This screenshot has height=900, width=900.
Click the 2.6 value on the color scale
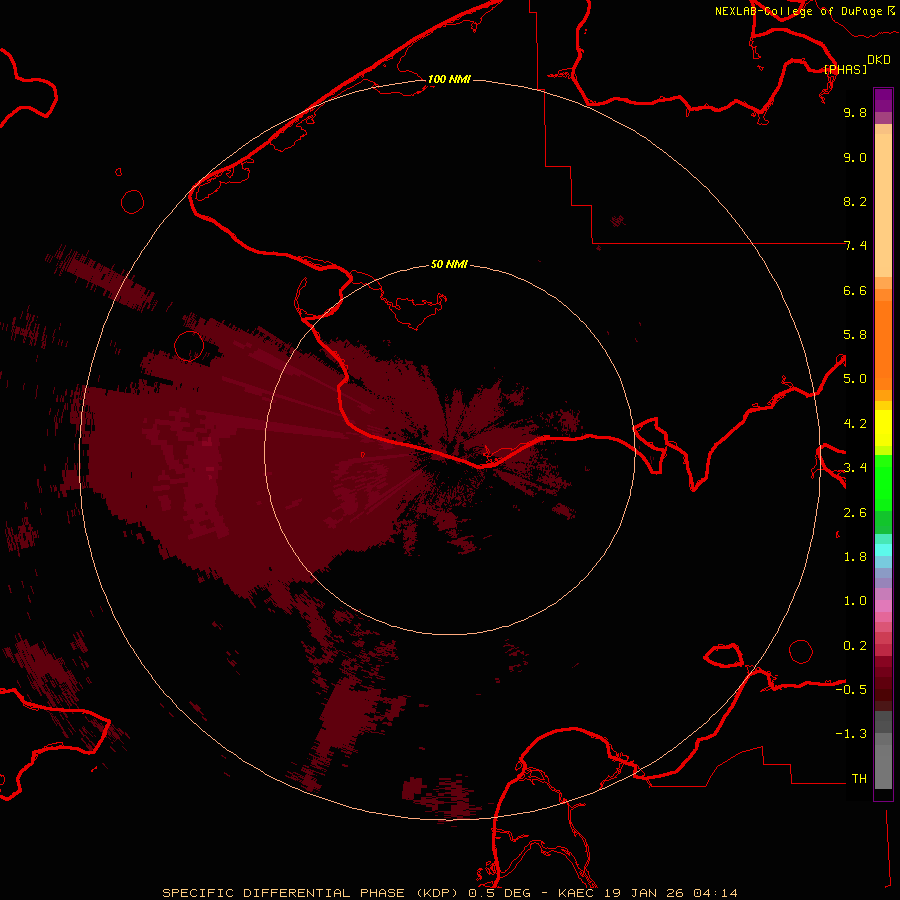(x=855, y=513)
